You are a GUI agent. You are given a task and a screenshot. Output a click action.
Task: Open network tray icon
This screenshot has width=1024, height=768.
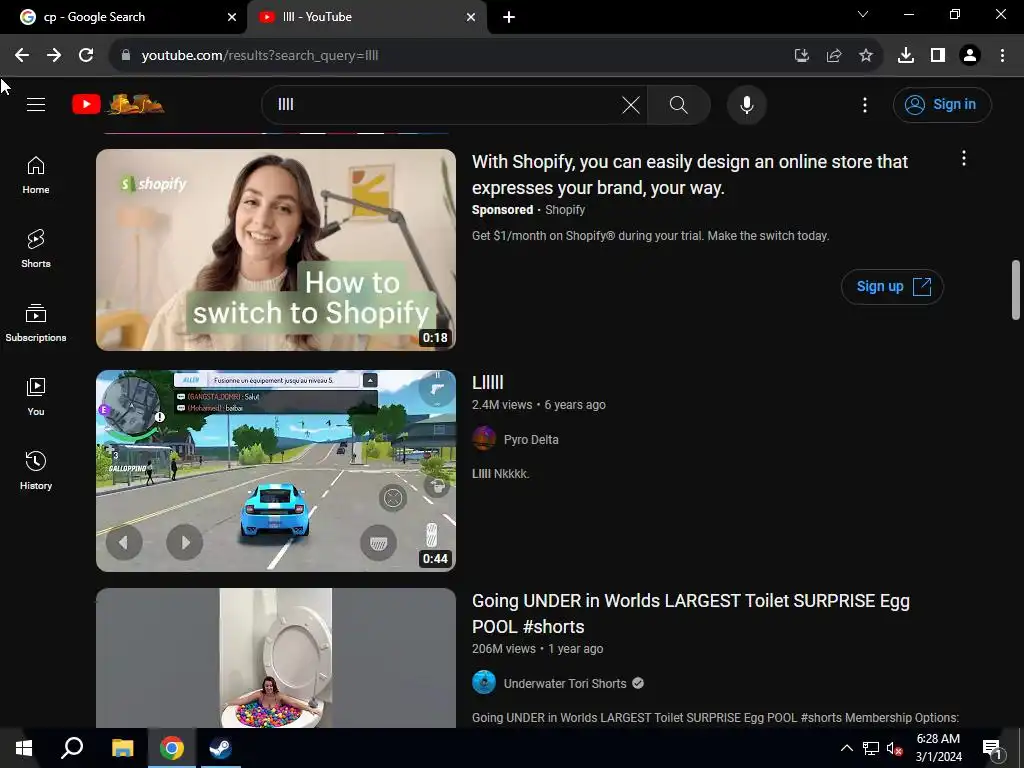[x=871, y=748]
